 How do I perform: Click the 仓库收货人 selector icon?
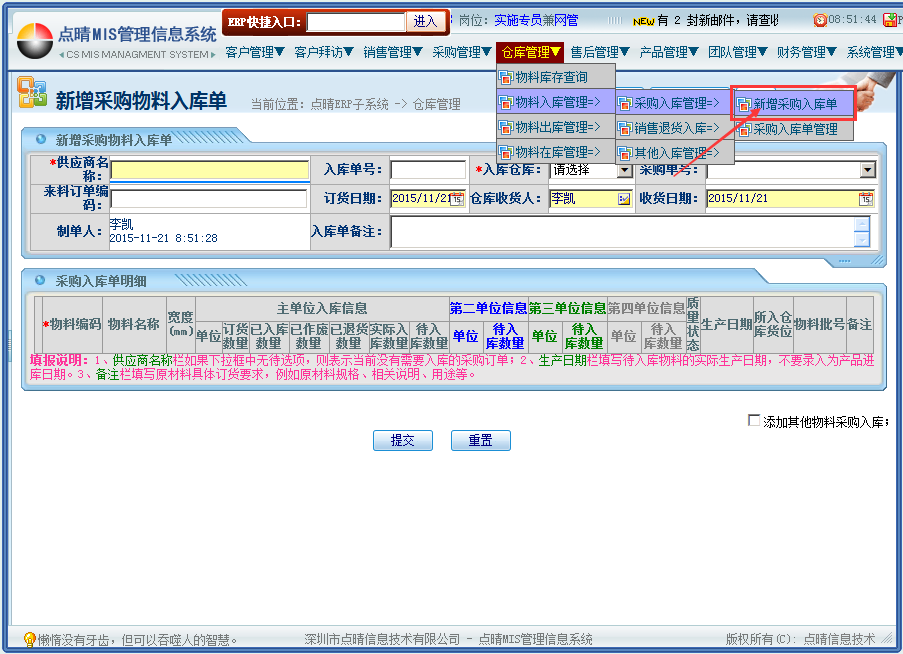pyautogui.click(x=624, y=199)
